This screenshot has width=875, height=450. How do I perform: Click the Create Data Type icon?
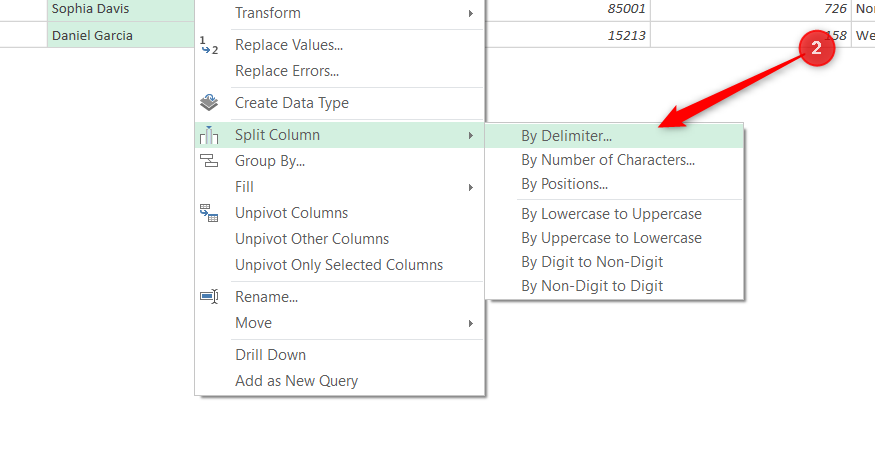(x=209, y=103)
